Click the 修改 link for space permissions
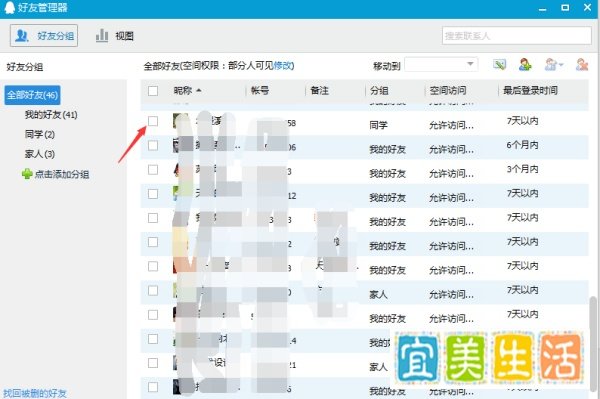This screenshot has height=399, width=600. point(283,65)
